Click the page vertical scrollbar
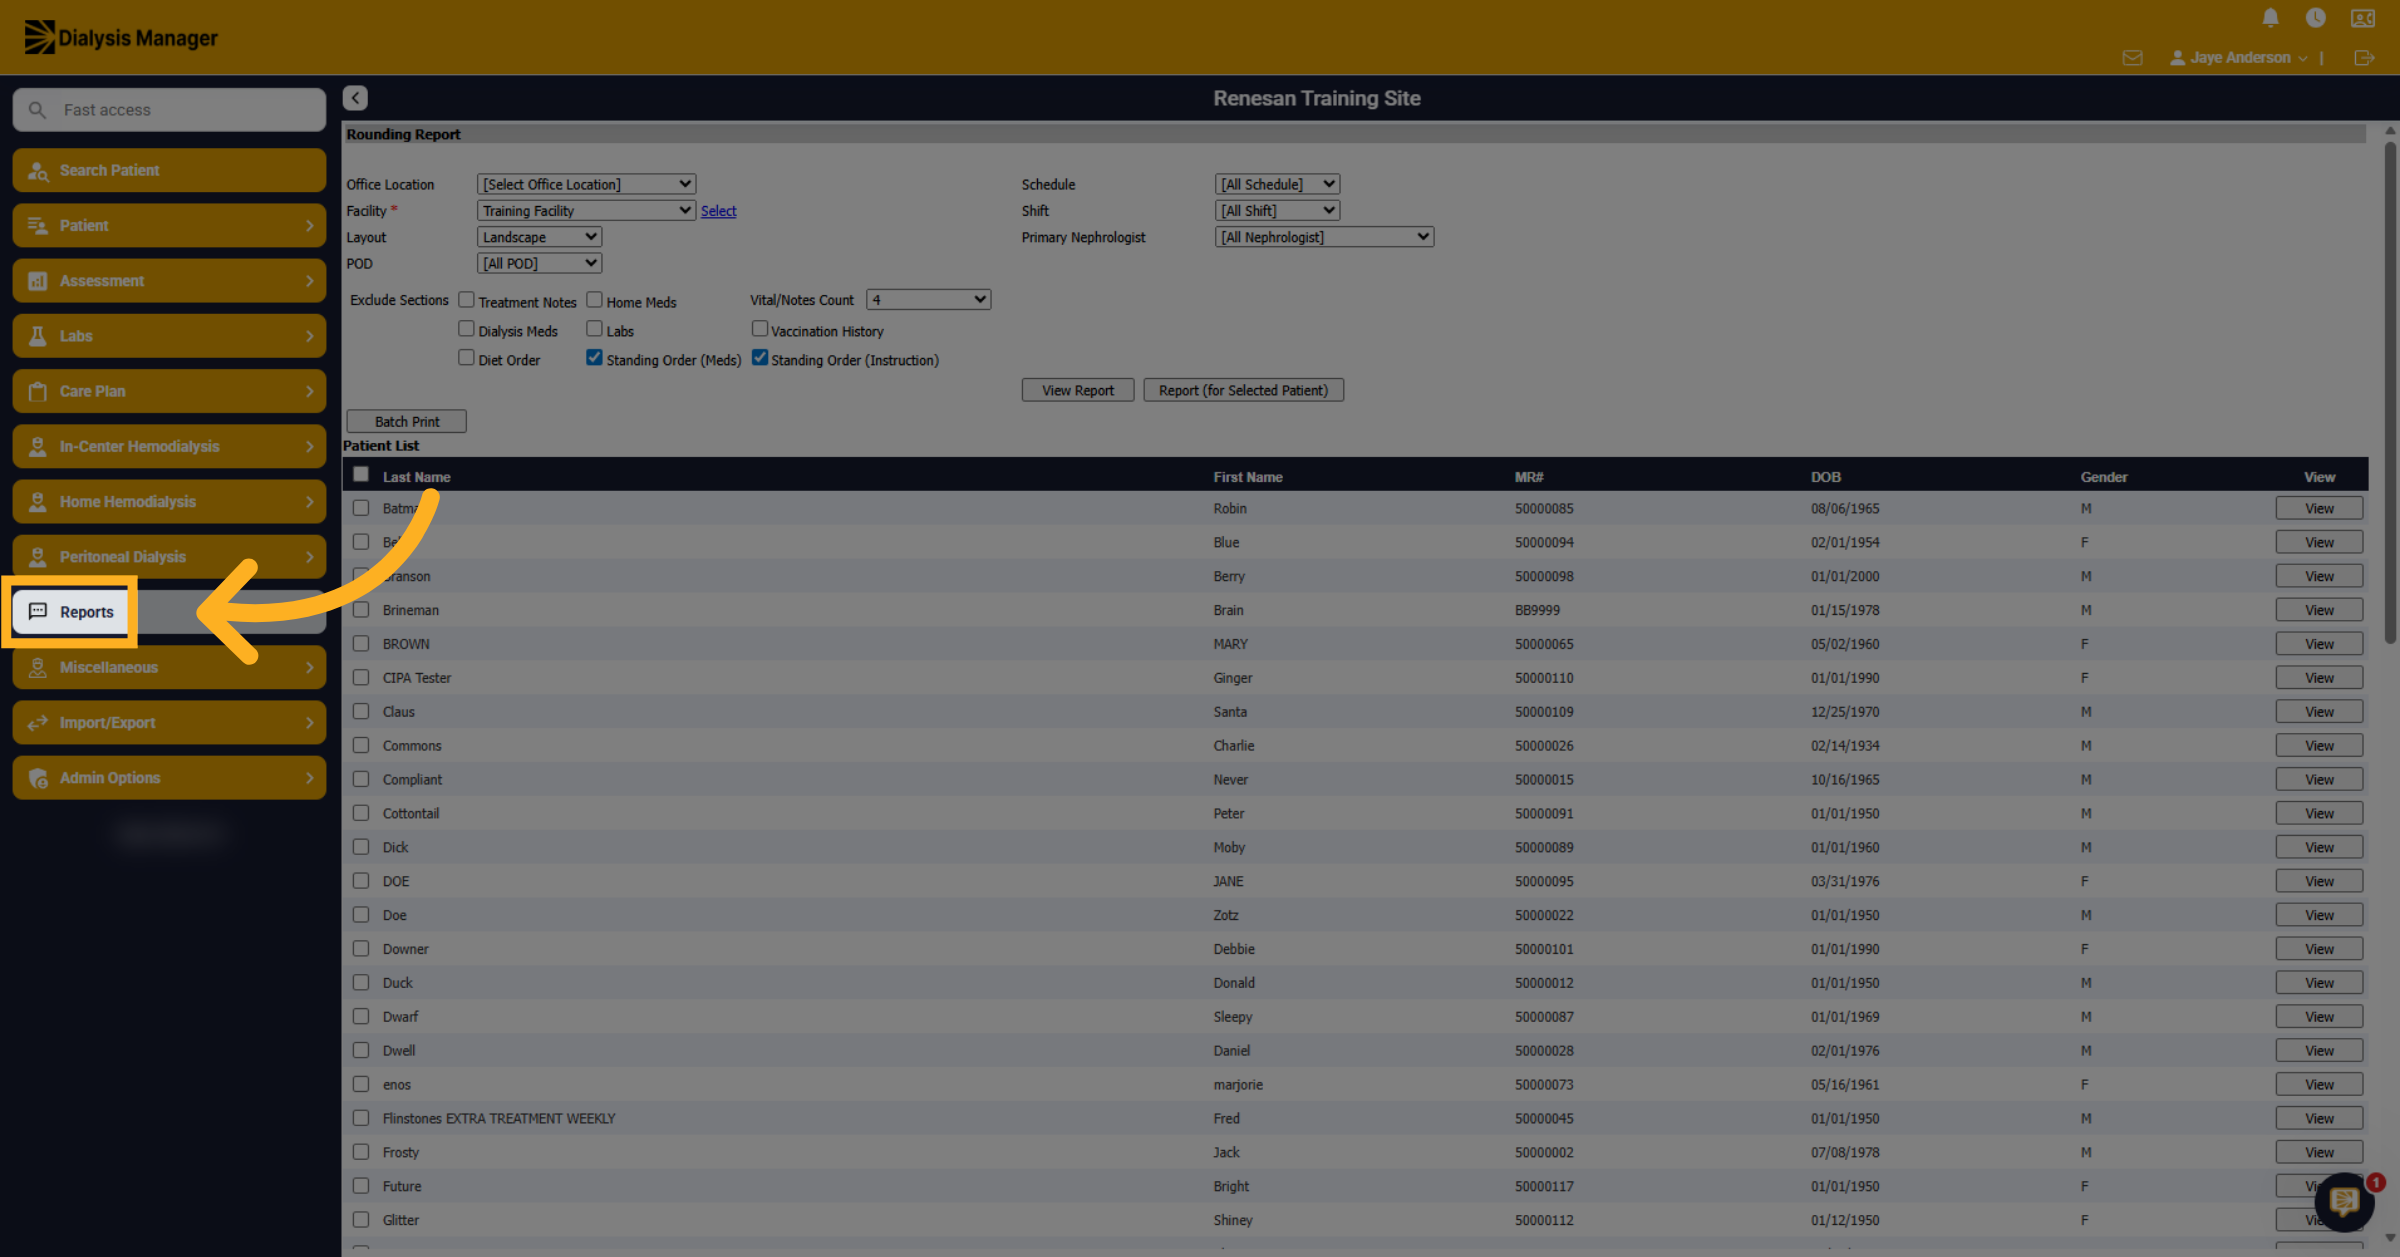 [x=2390, y=394]
